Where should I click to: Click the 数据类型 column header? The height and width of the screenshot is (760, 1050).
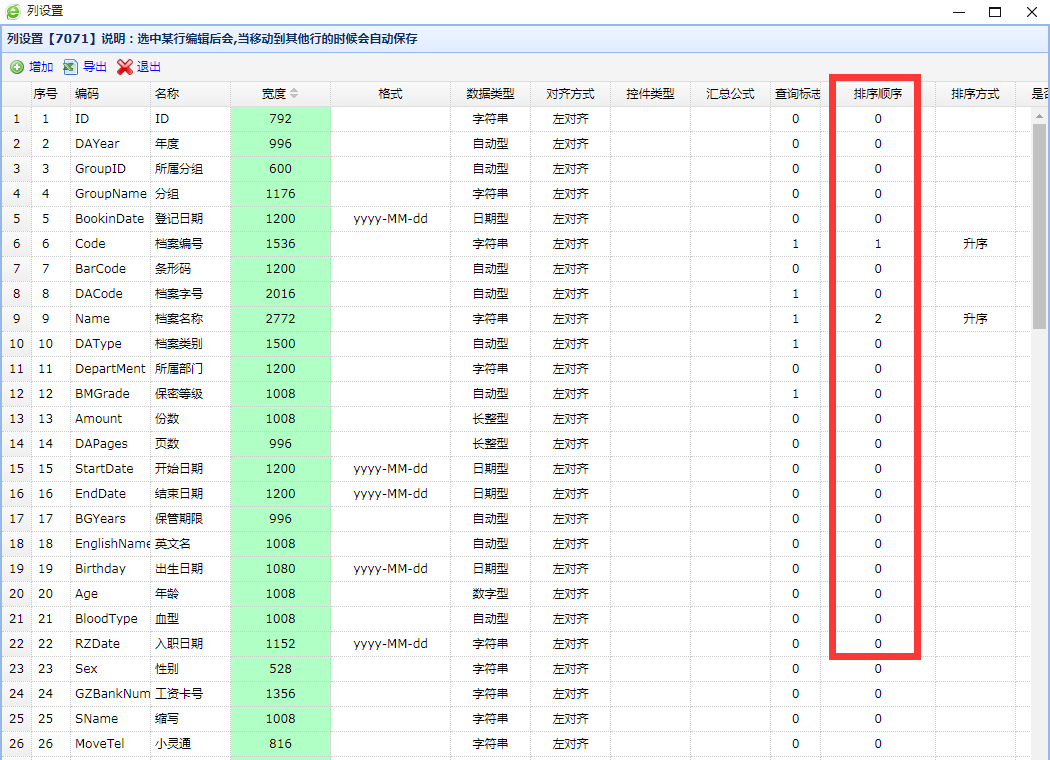490,94
